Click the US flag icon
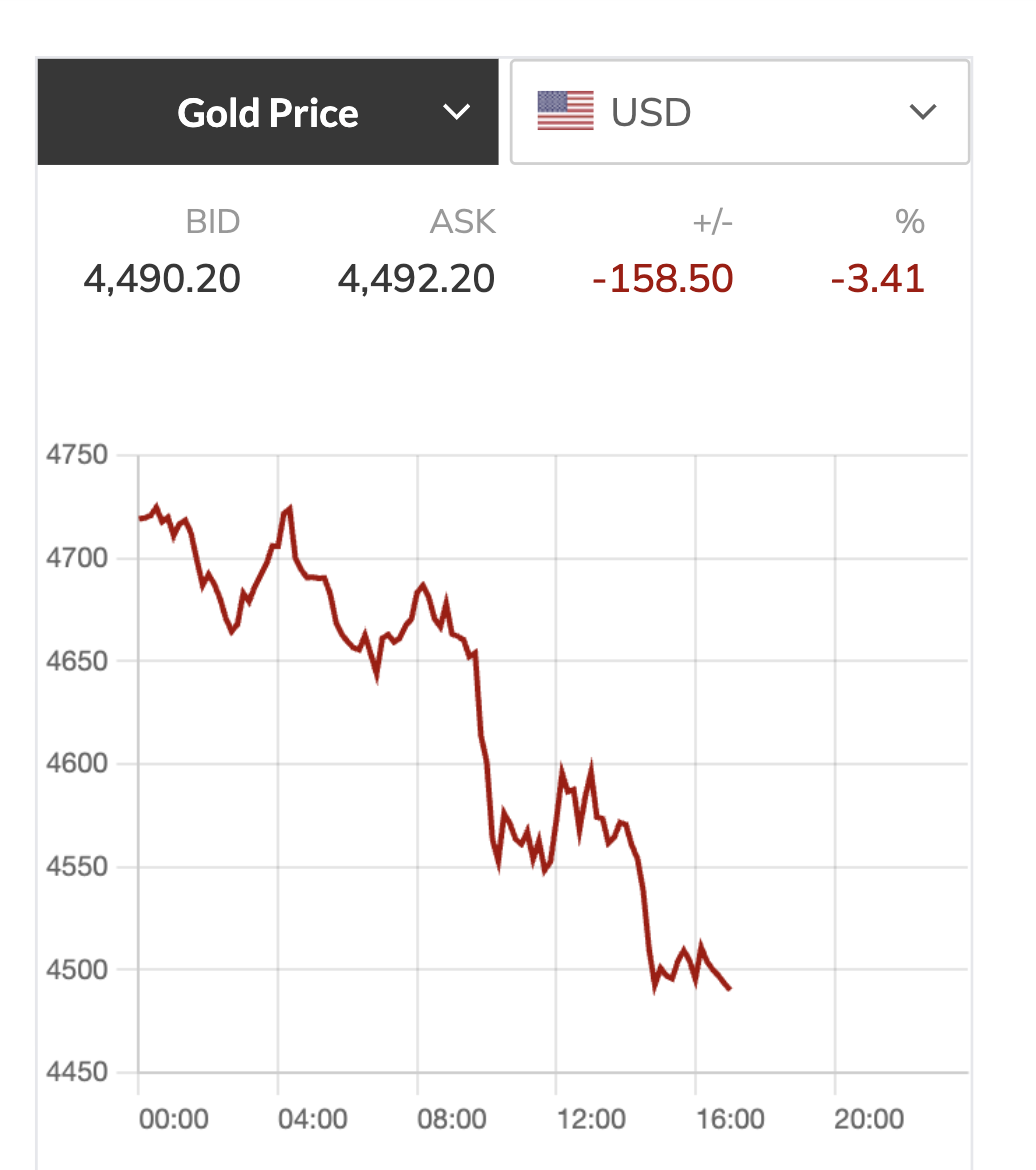Image resolution: width=1036 pixels, height=1170 pixels. tap(565, 111)
